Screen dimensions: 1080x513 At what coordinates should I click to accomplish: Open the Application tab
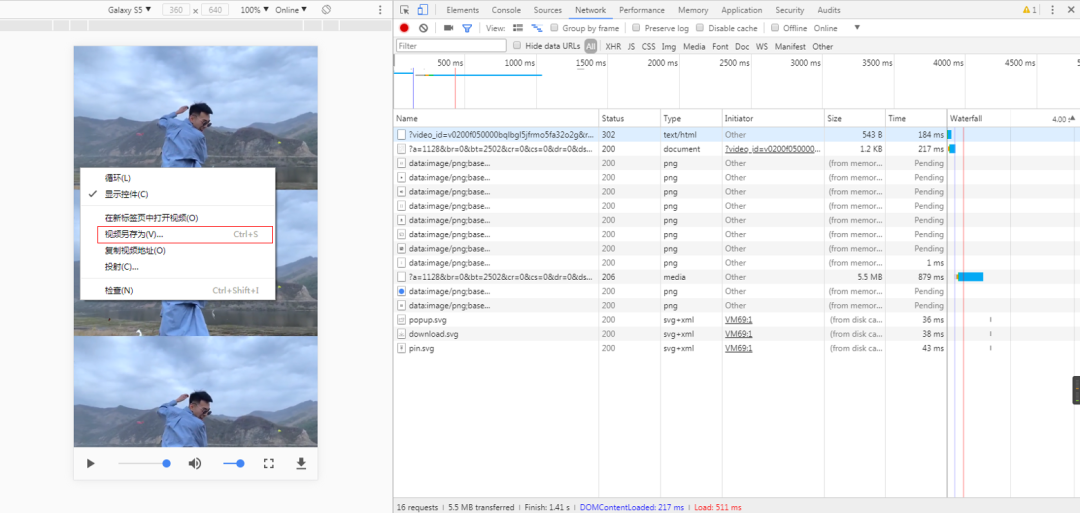742,10
